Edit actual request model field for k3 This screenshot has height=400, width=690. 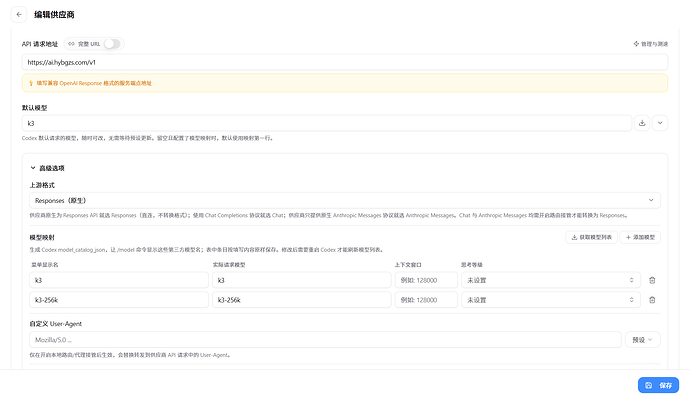click(301, 280)
